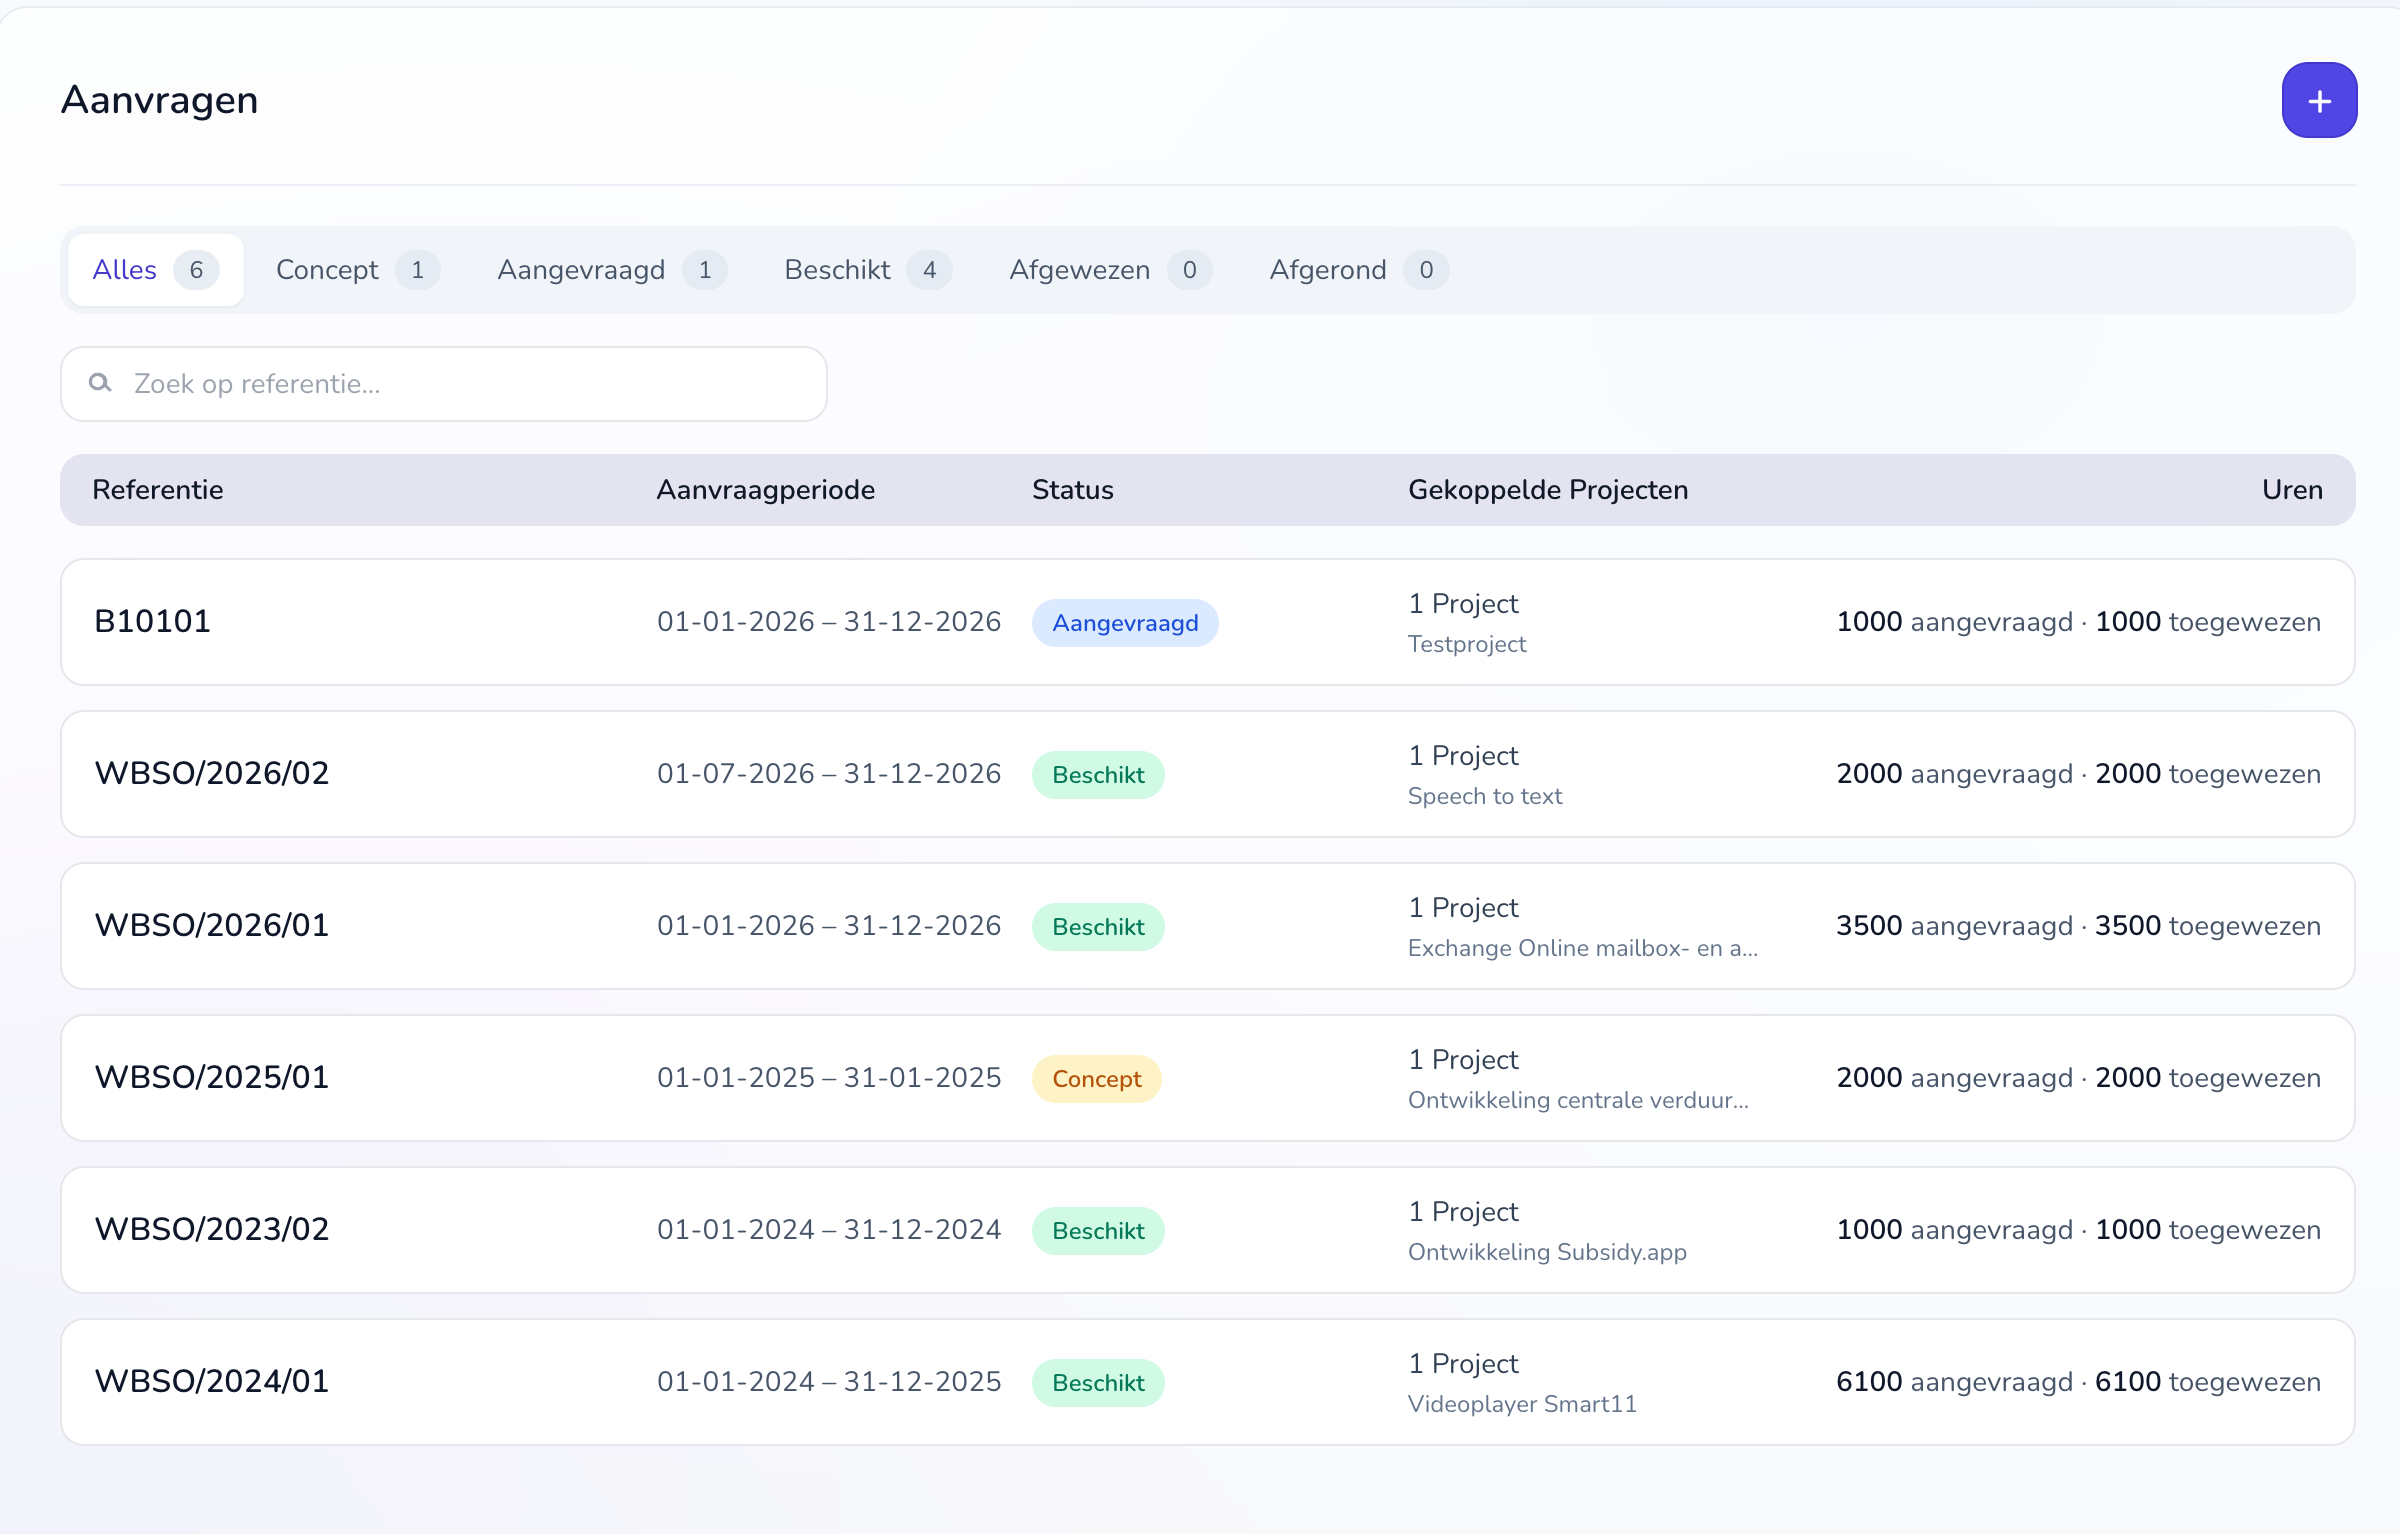Screen dimensions: 2400x1534
Task: Click the 'Exchange Online mailbox- en a...' project
Action: click(1583, 948)
